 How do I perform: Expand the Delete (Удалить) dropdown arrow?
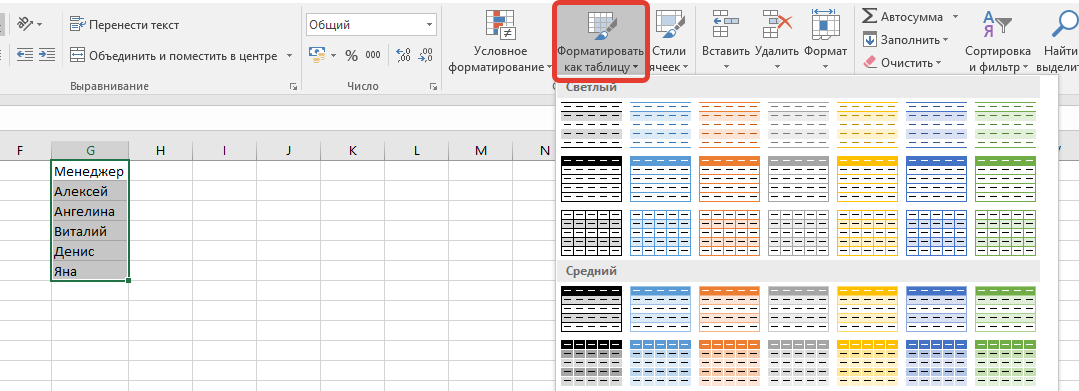777,67
